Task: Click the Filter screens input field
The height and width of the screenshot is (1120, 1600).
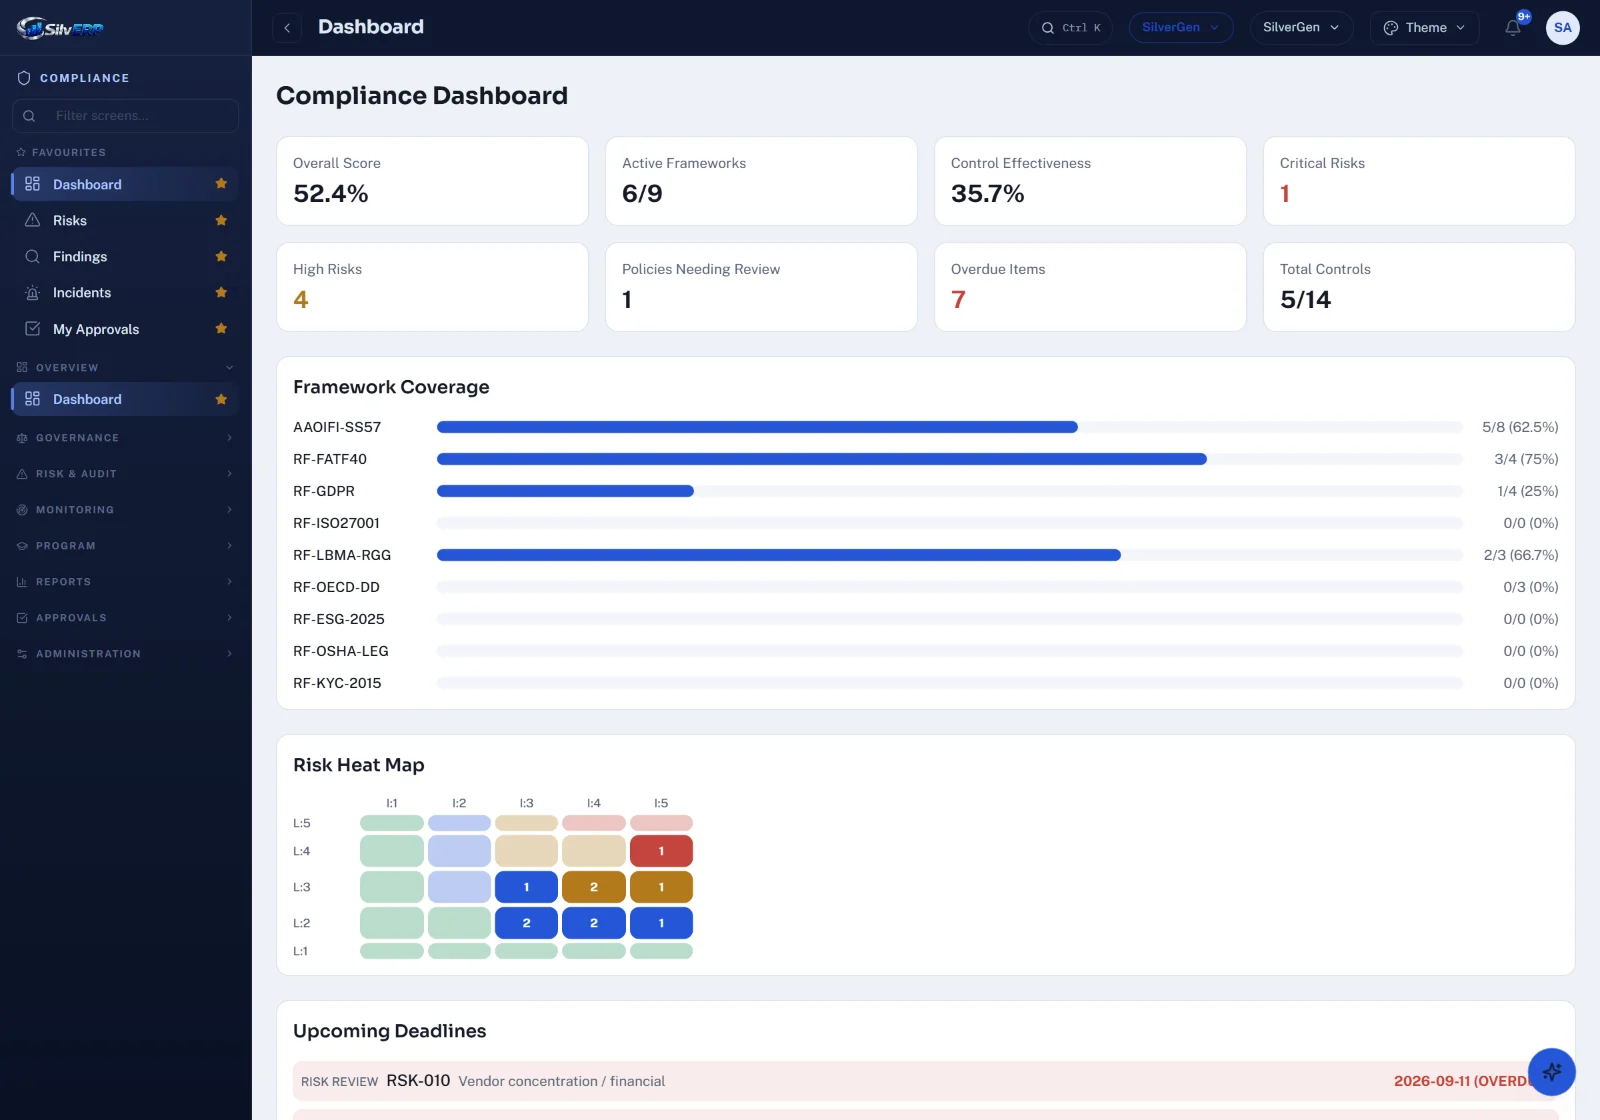Action: point(125,116)
